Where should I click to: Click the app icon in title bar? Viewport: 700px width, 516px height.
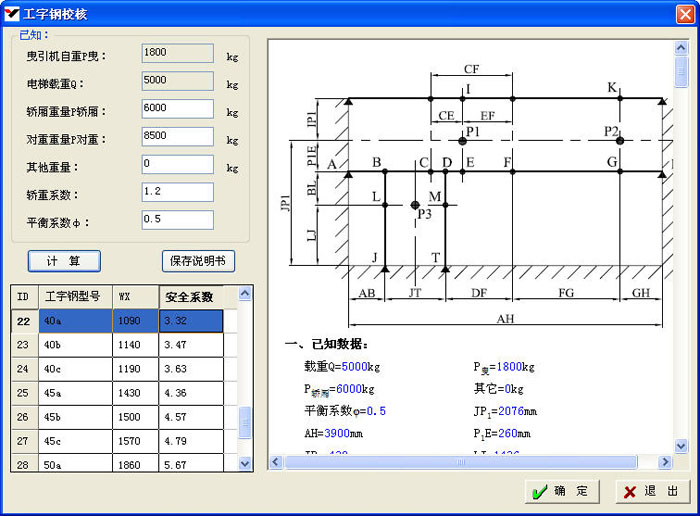(x=12, y=12)
